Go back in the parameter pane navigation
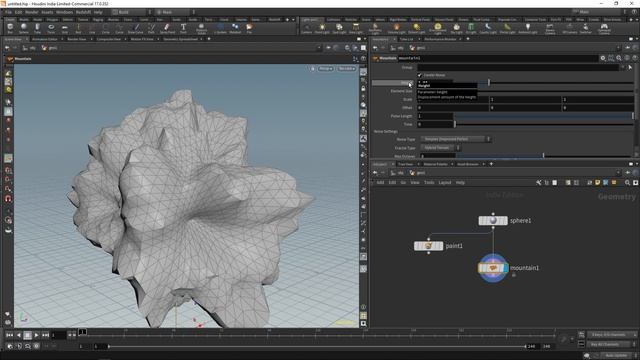The width and height of the screenshot is (640, 360). pyautogui.click(x=375, y=48)
